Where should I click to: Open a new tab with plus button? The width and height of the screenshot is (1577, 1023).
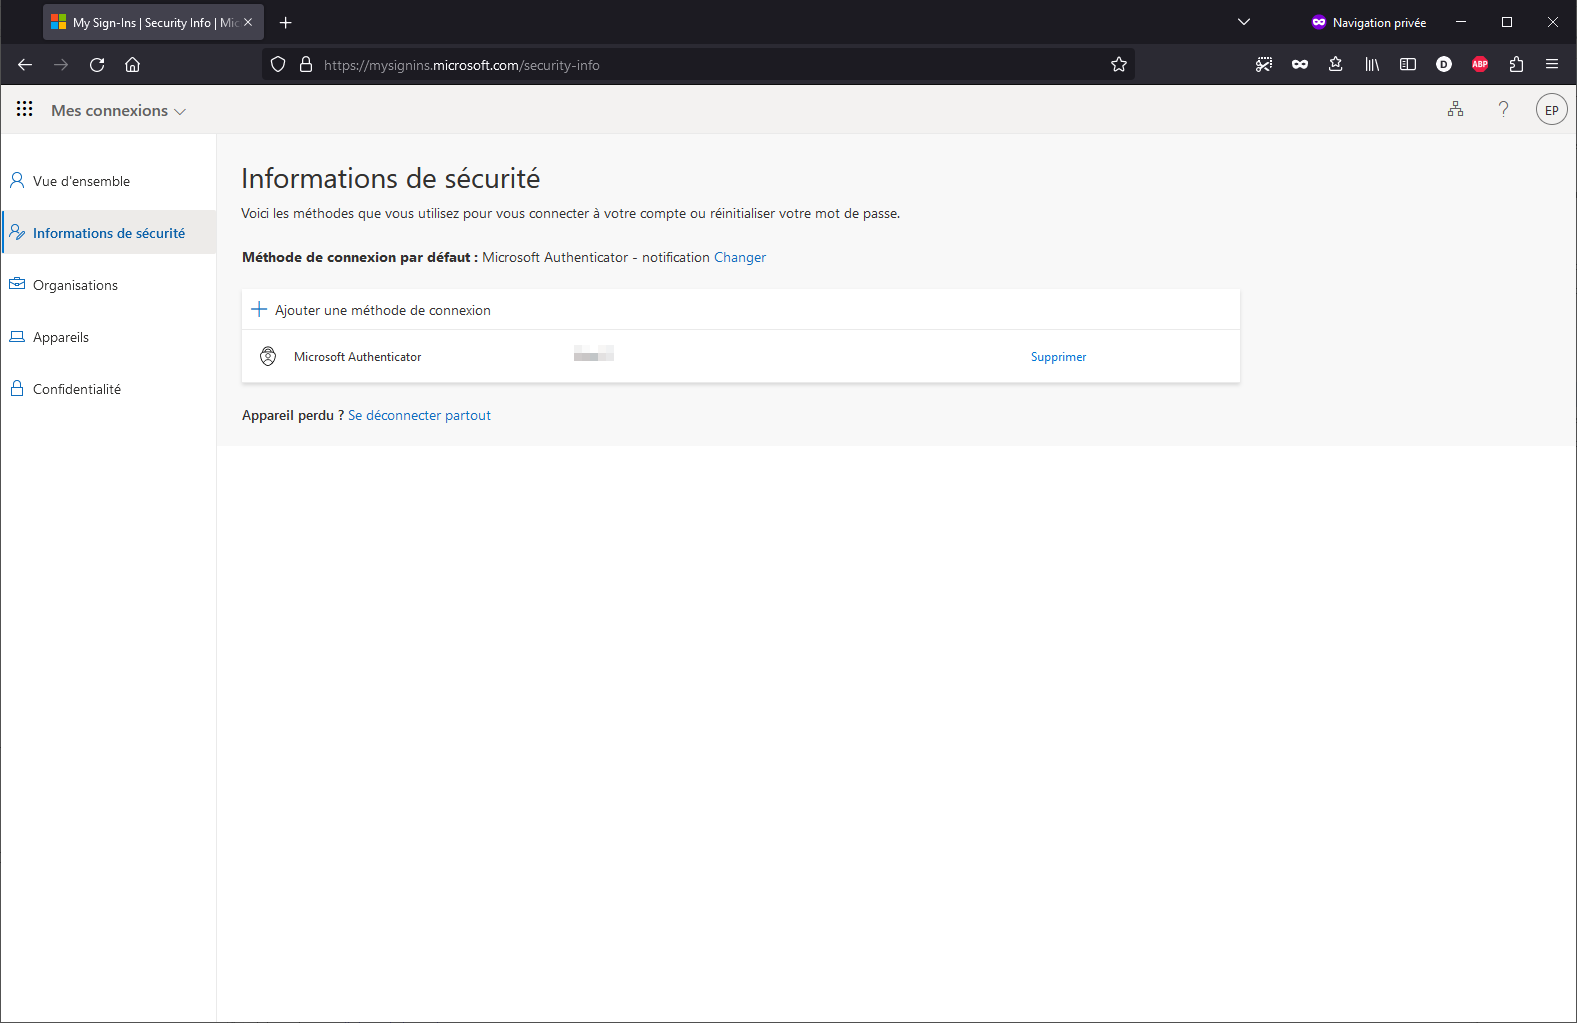pos(286,22)
